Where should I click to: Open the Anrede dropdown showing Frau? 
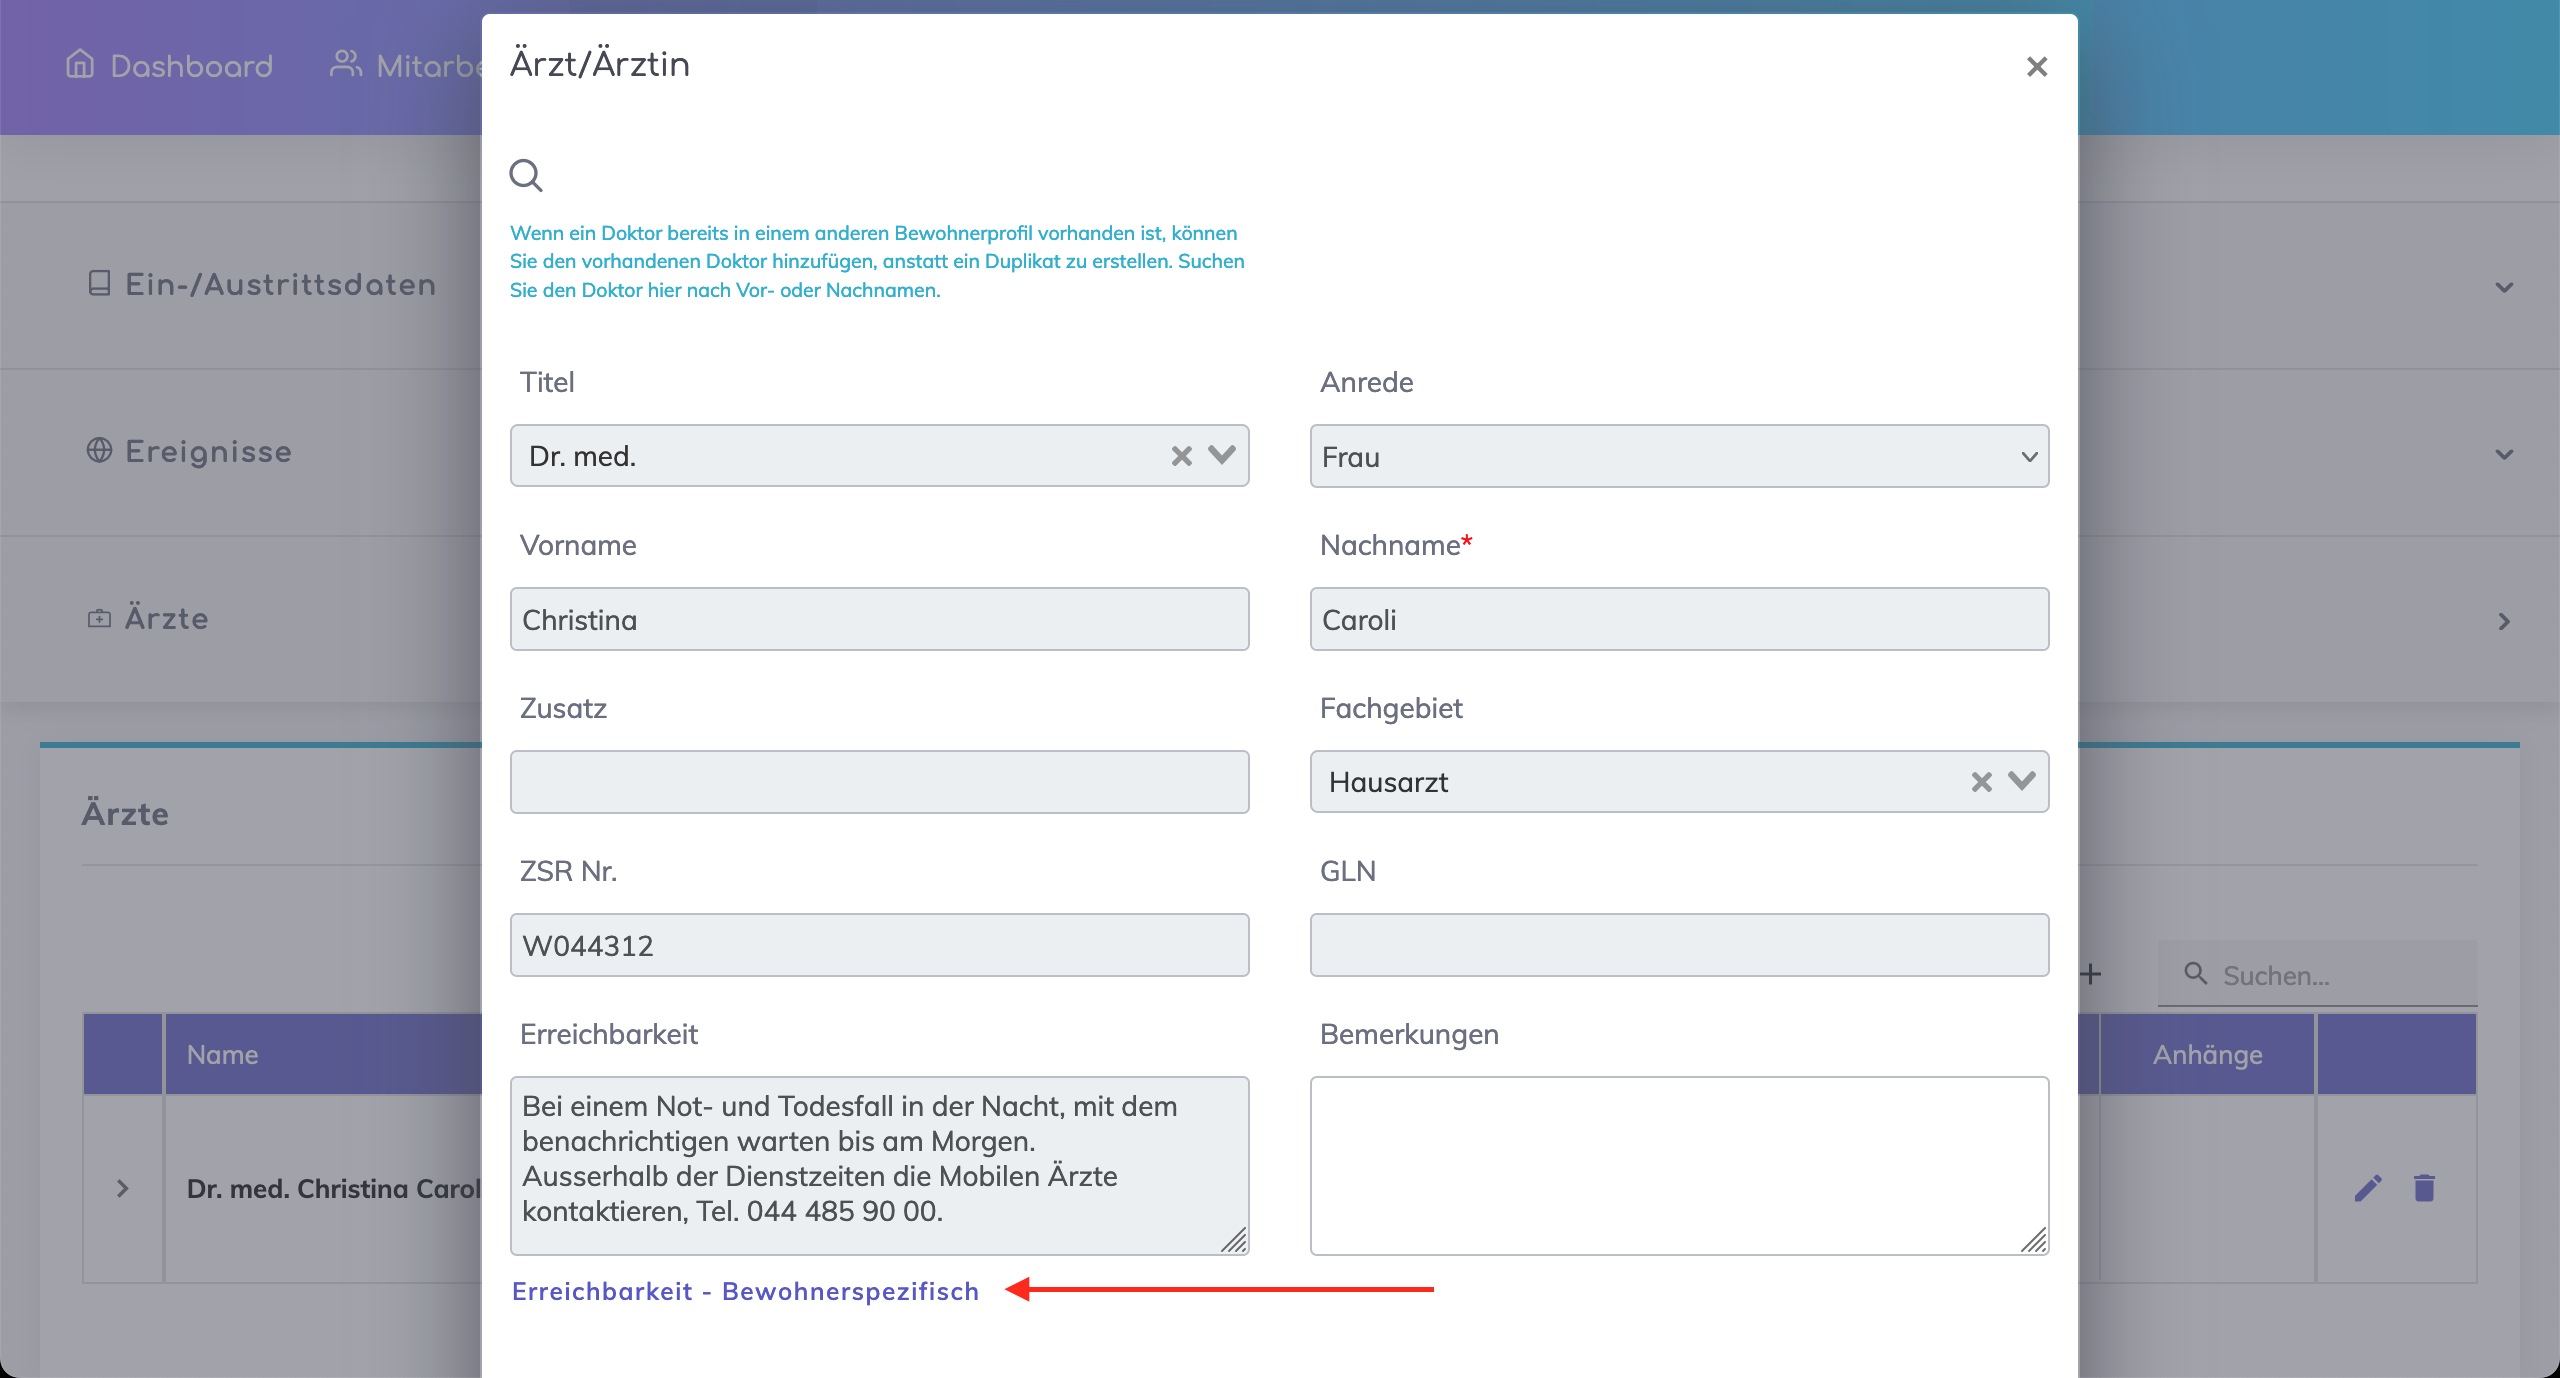point(1678,457)
